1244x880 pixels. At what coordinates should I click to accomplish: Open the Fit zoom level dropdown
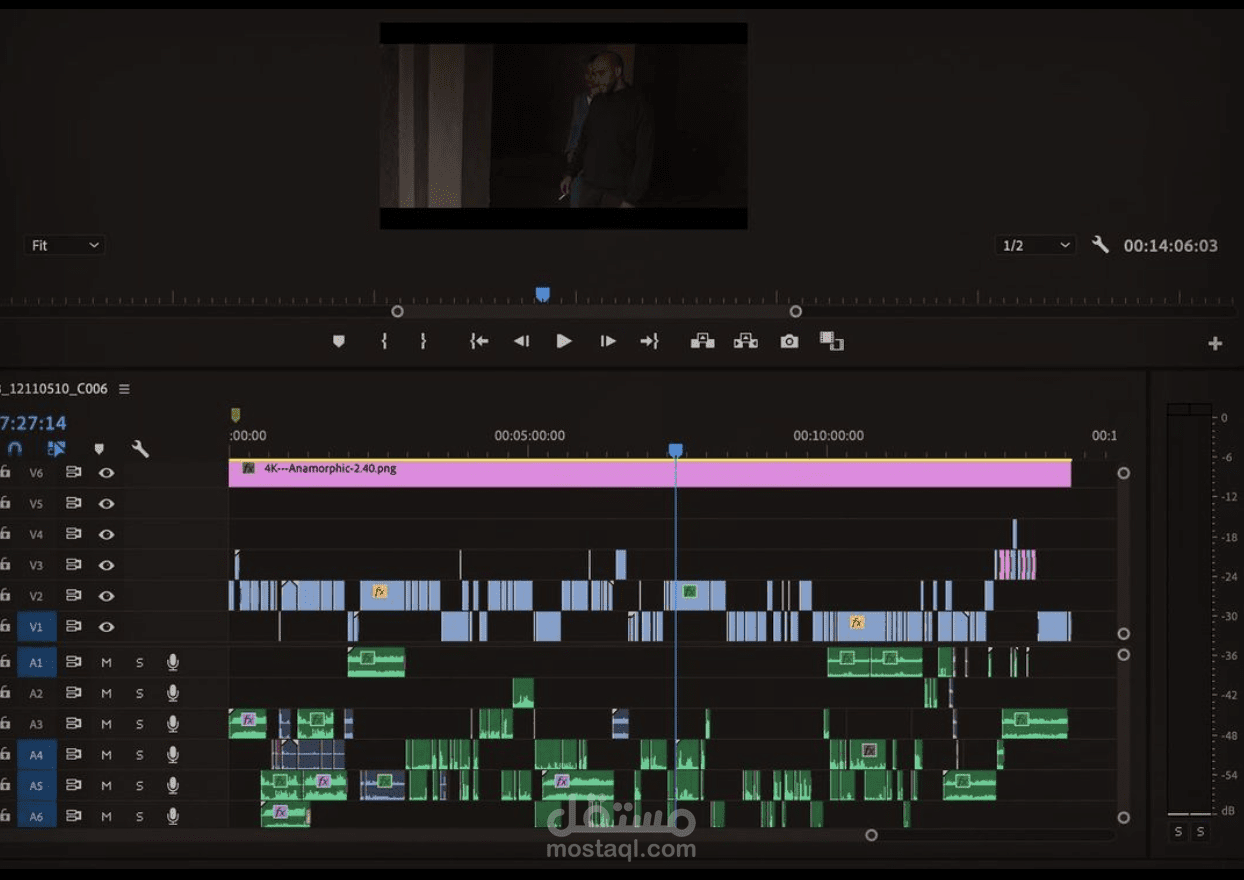click(x=64, y=245)
